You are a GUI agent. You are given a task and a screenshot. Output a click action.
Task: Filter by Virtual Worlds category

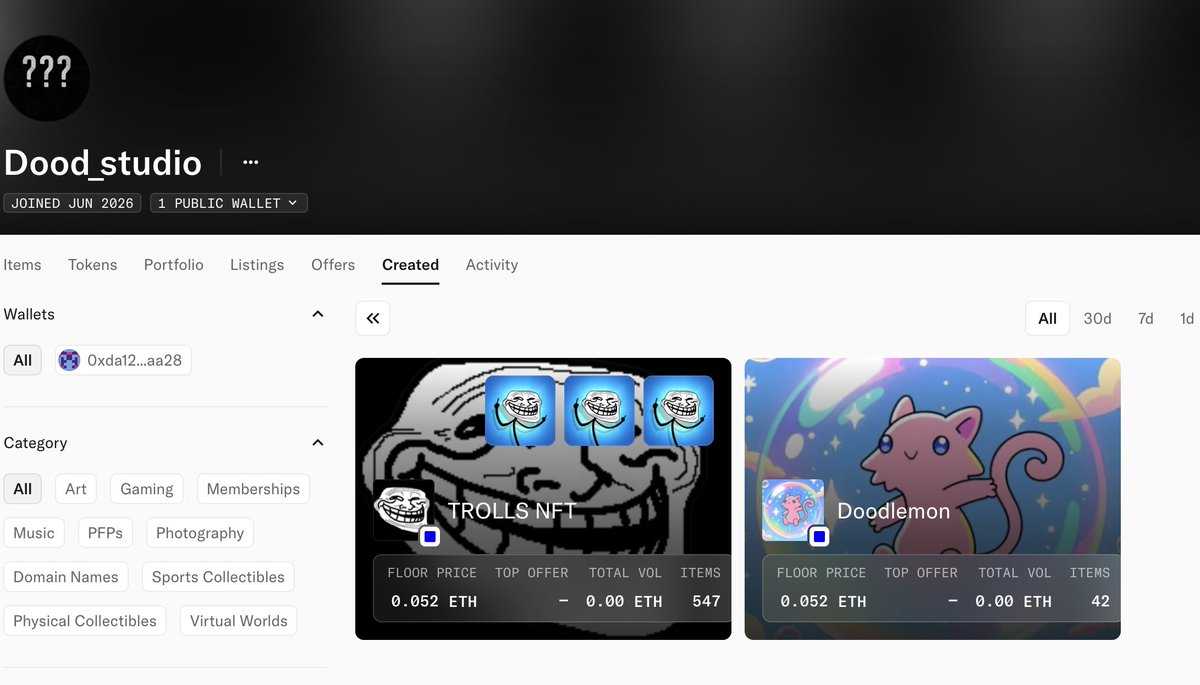239,621
